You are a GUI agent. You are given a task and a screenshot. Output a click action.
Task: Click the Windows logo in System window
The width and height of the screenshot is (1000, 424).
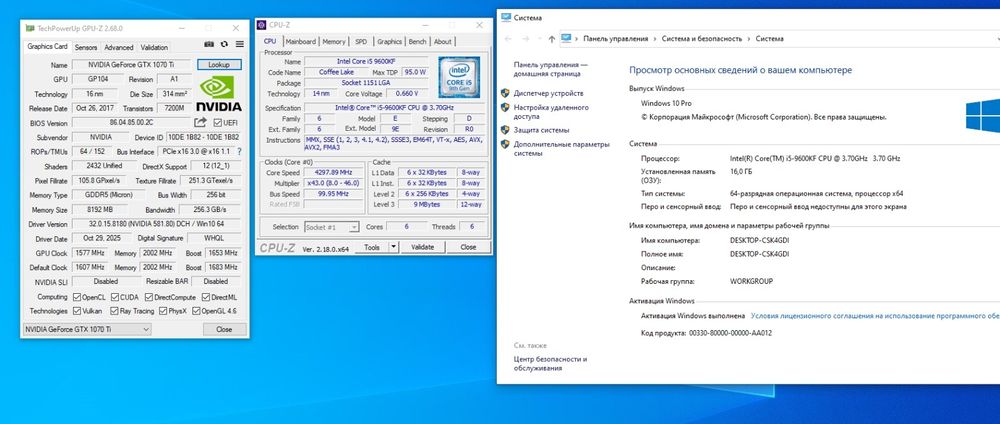click(x=983, y=116)
